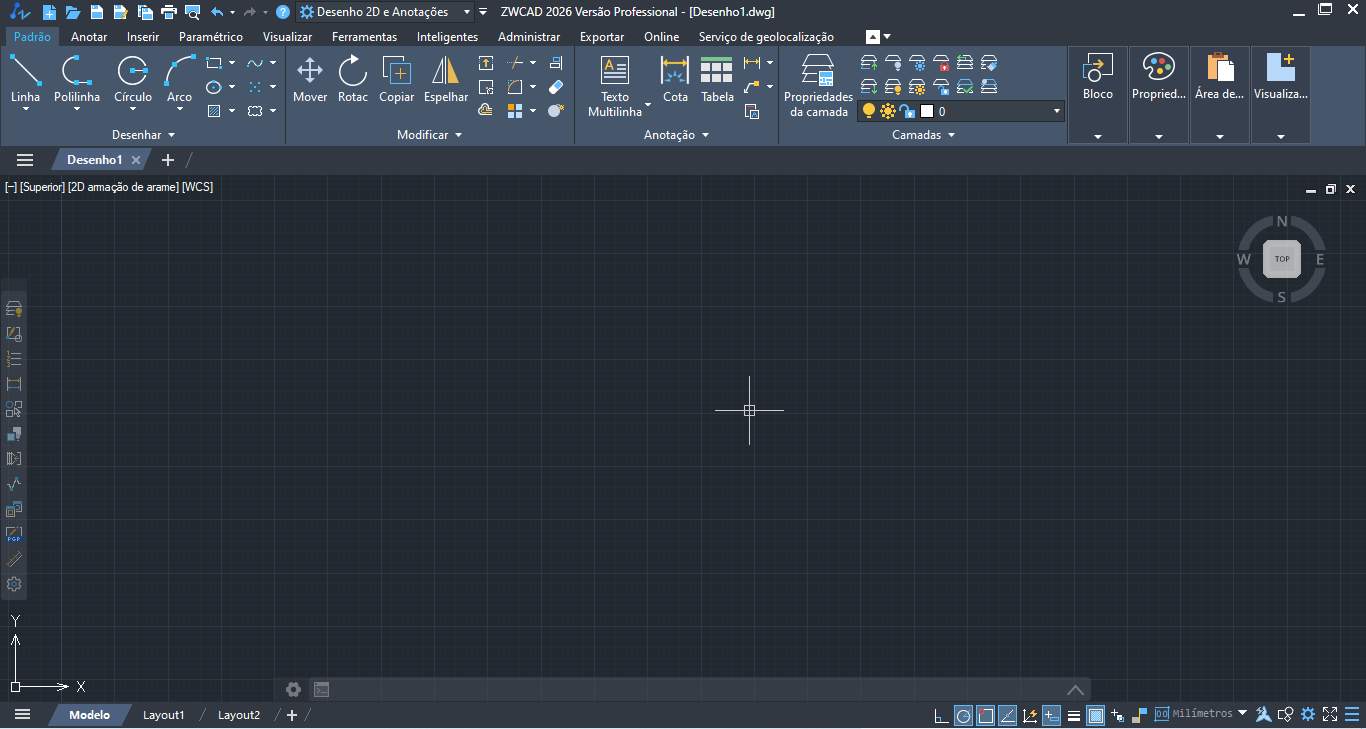Toggle lineweight display in the status bar

pyautogui.click(x=1073, y=715)
